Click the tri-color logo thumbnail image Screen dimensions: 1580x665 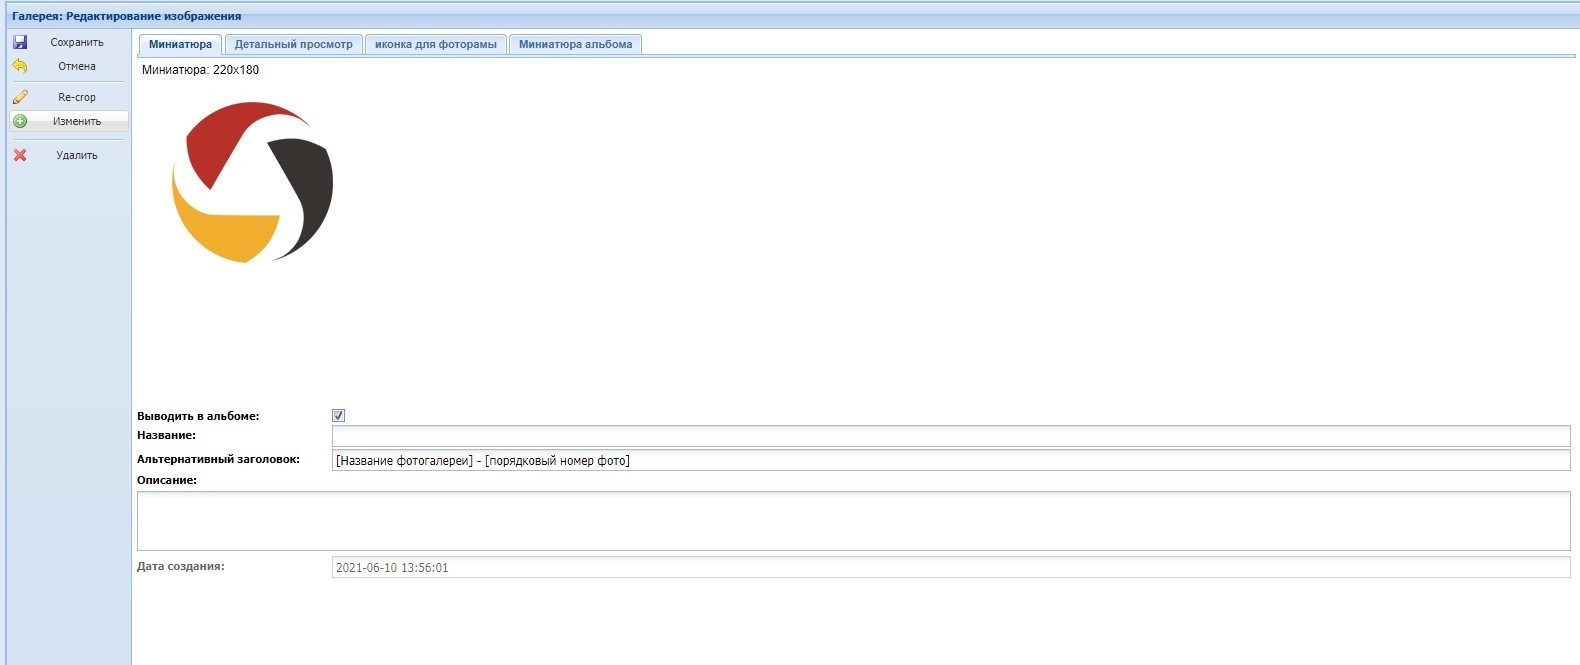pos(252,182)
